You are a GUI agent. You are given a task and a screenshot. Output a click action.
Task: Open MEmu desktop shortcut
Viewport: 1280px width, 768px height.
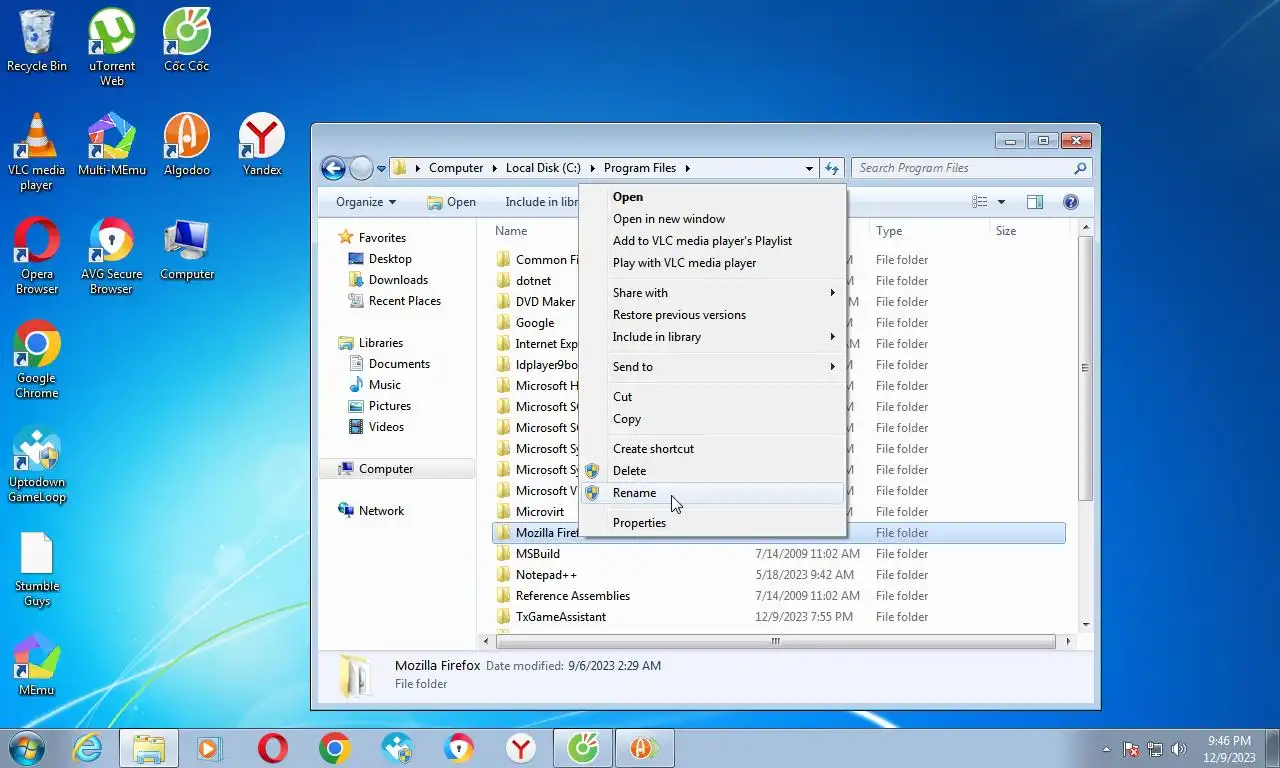point(37,665)
